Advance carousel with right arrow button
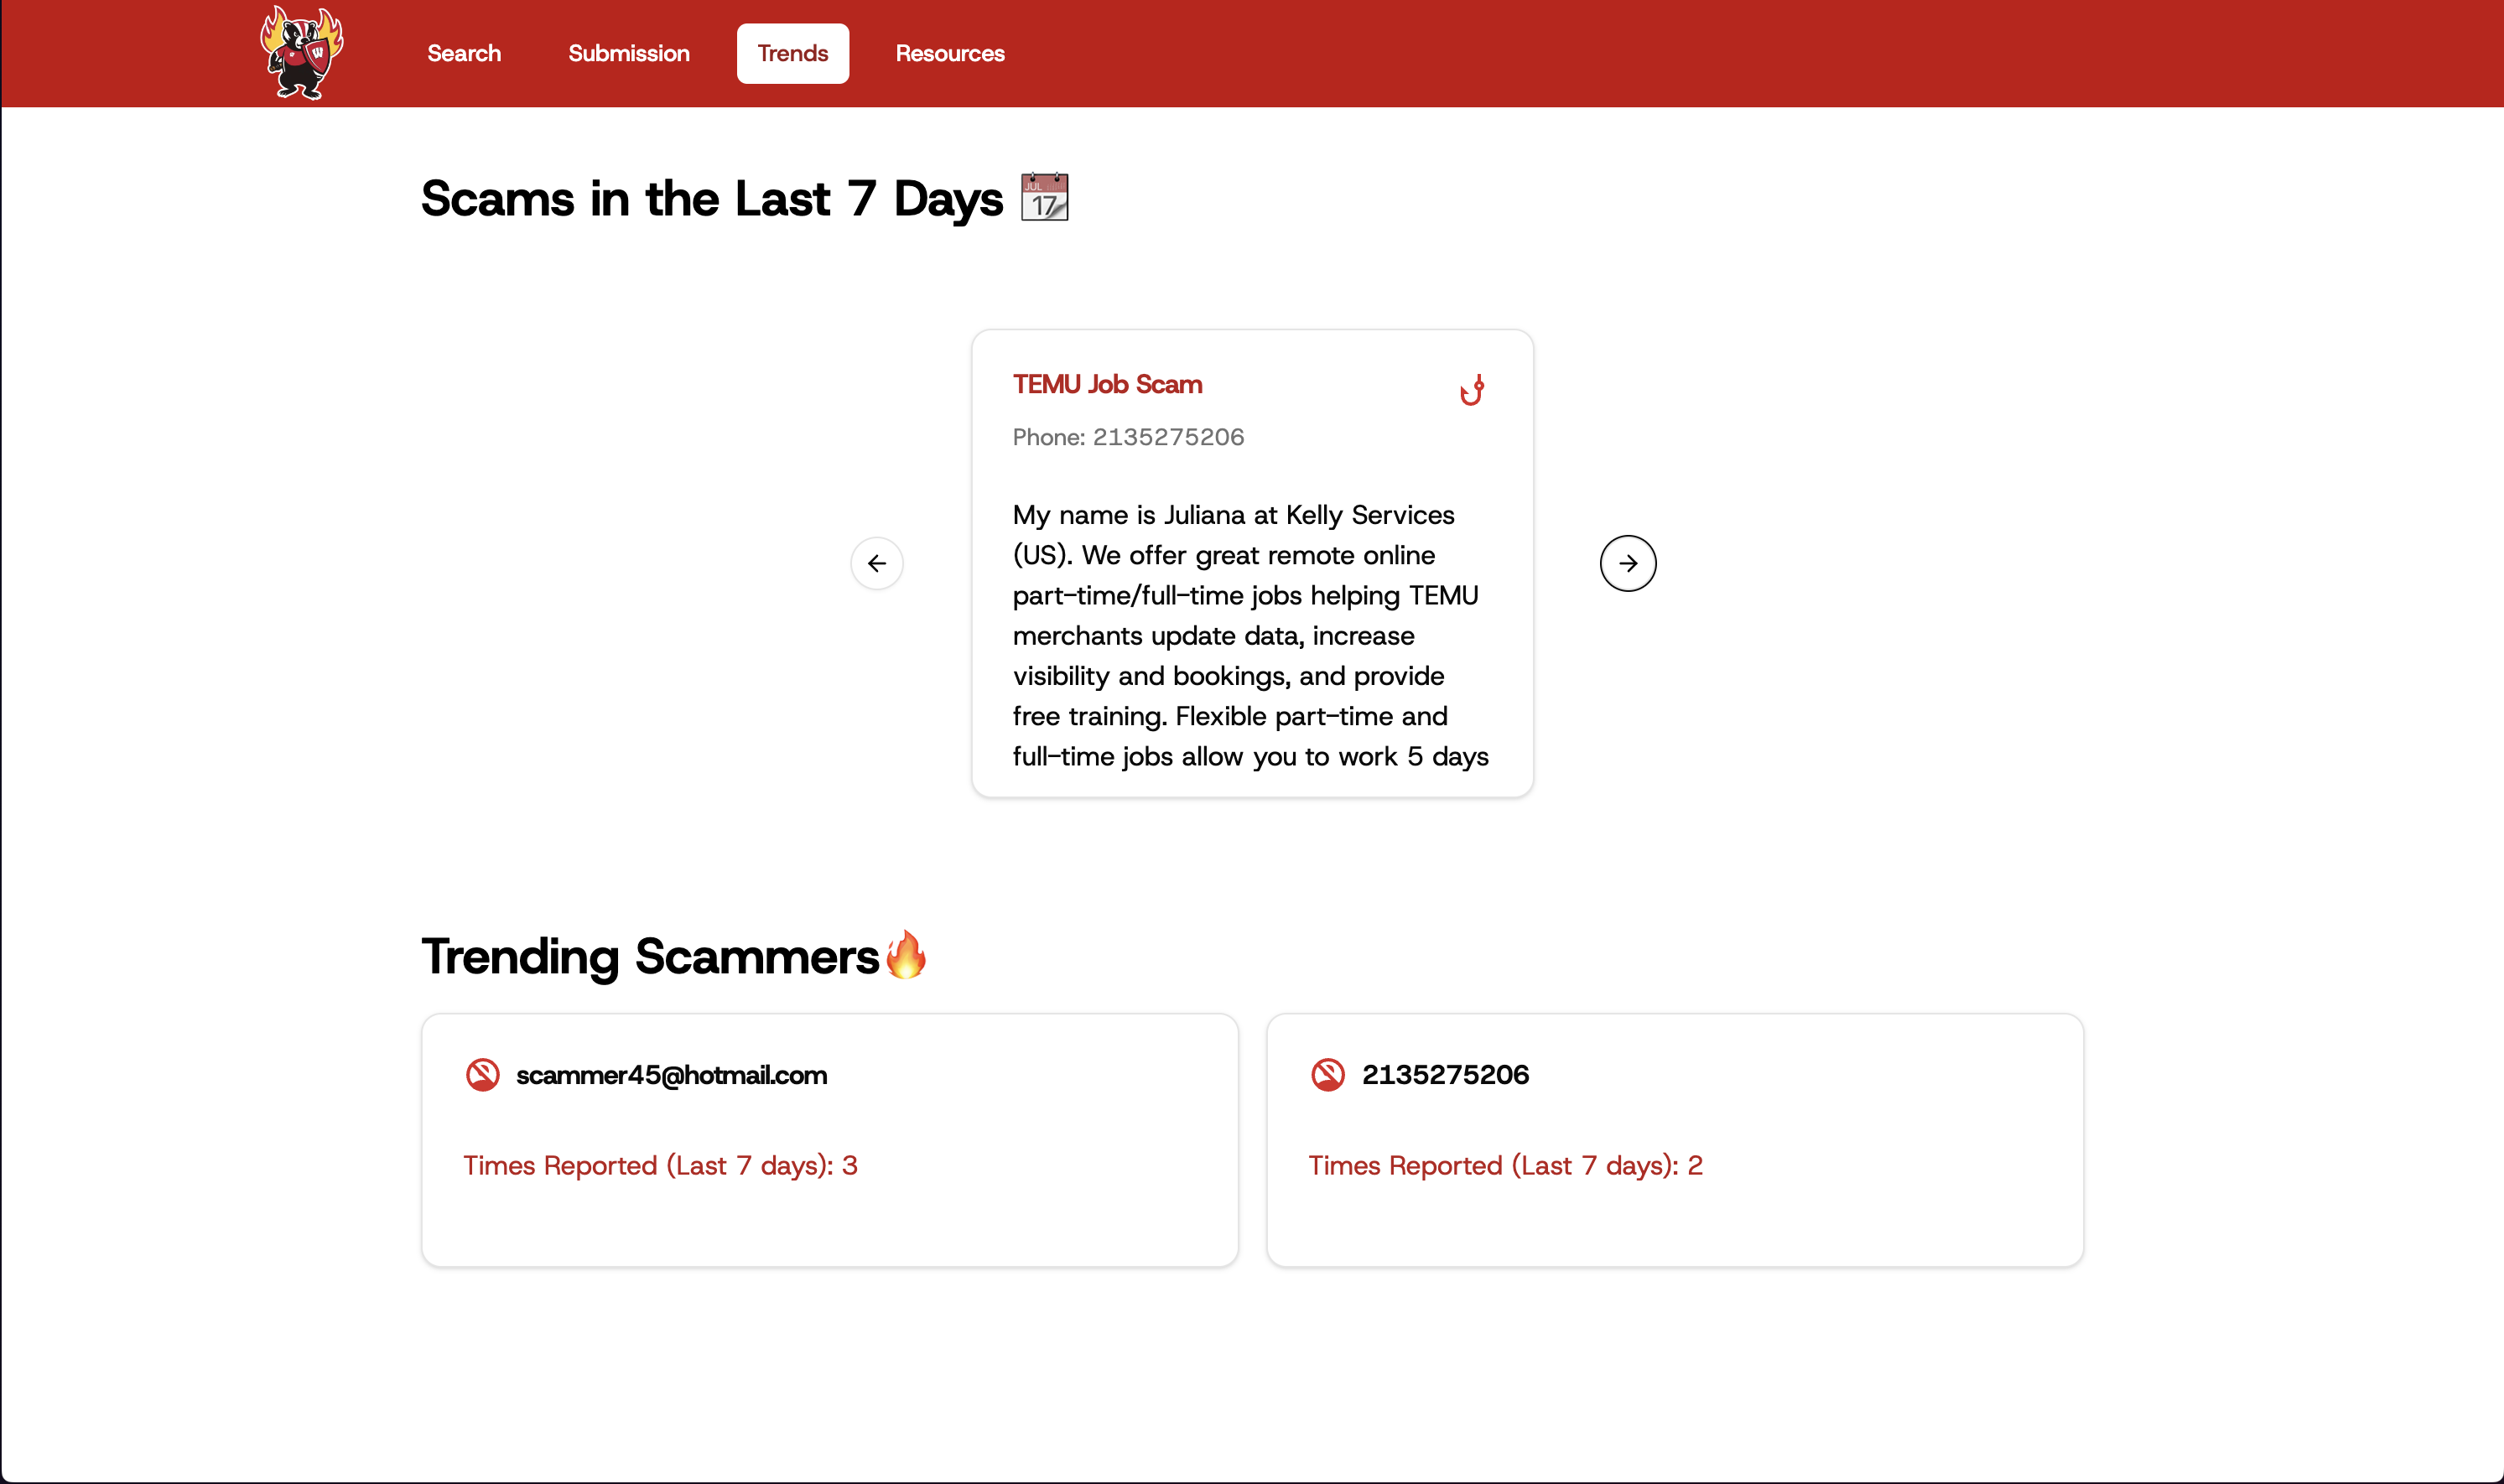The image size is (2504, 1484). click(x=1627, y=563)
